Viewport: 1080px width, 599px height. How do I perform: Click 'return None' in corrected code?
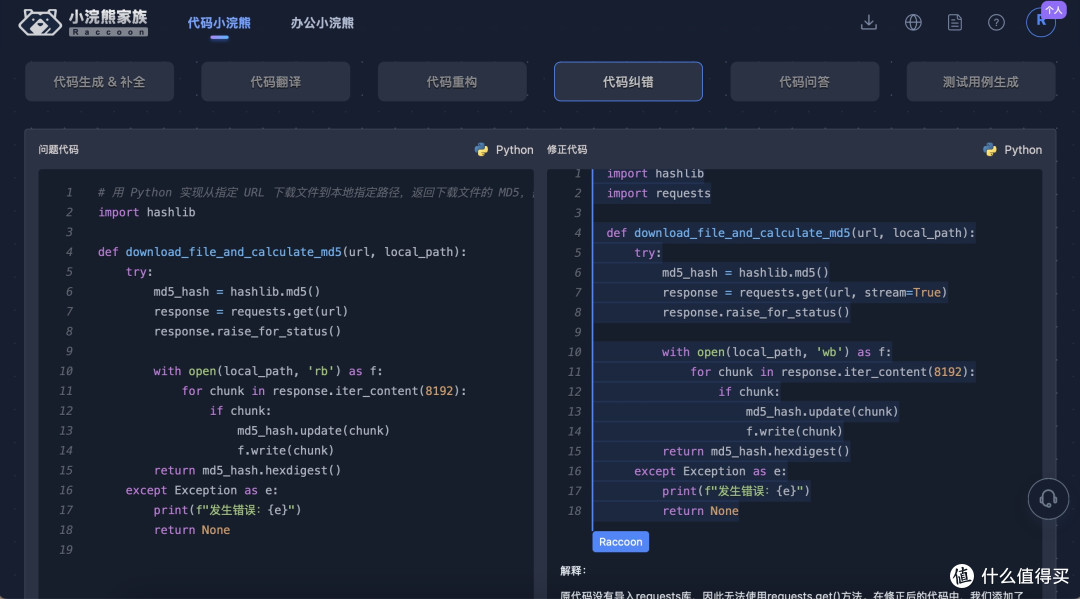(x=700, y=511)
